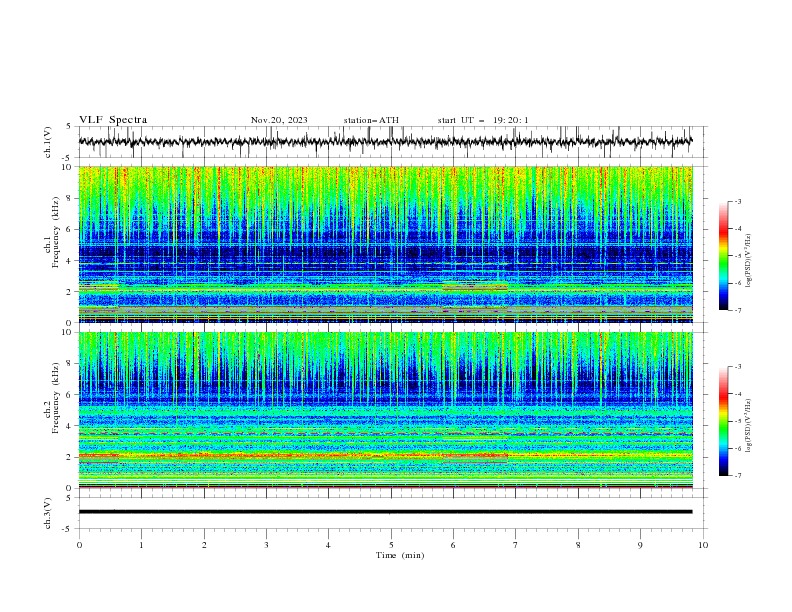Click the time axis tick label "3"
This screenshot has width=792, height=612.
[266, 545]
